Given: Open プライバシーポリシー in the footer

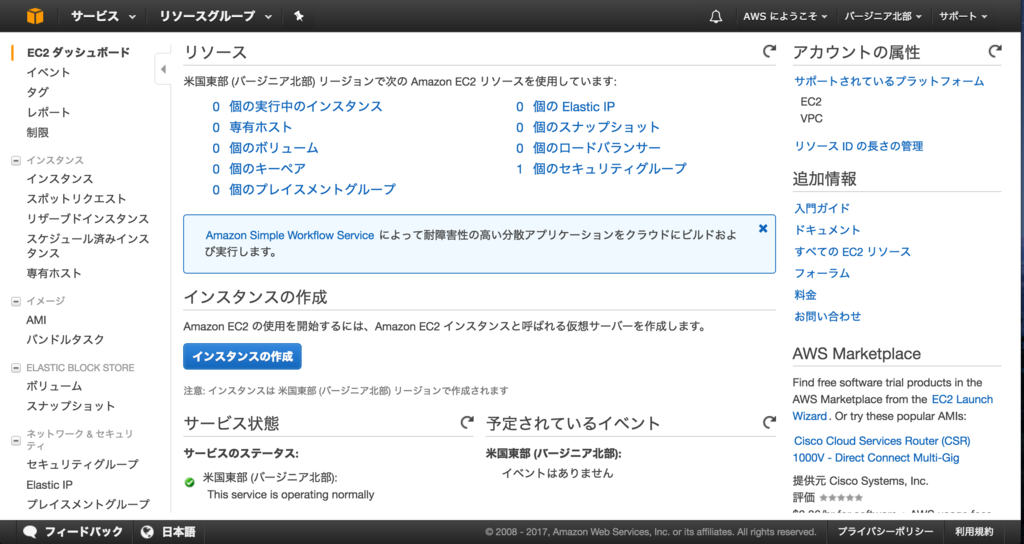Looking at the screenshot, I should 886,532.
